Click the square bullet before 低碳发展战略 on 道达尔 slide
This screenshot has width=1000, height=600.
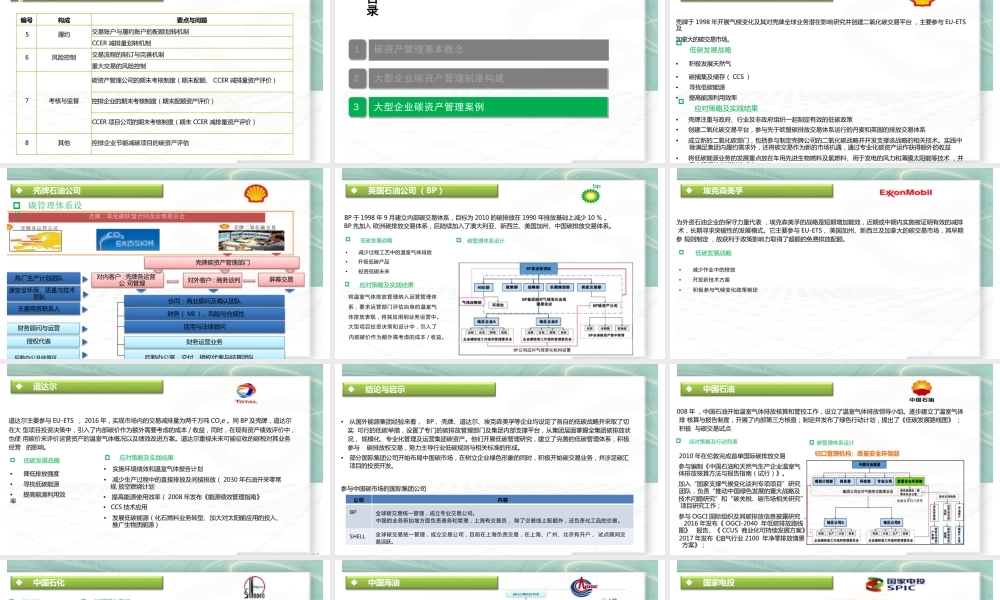tap(13, 460)
